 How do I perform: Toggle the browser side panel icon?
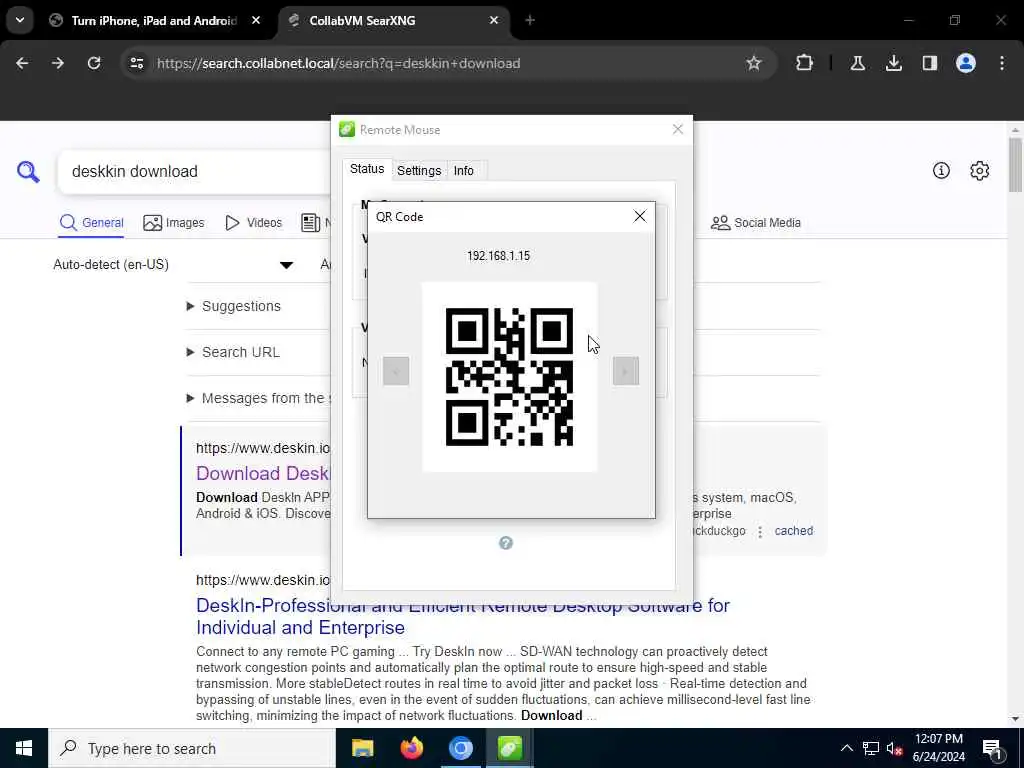[x=929, y=63]
